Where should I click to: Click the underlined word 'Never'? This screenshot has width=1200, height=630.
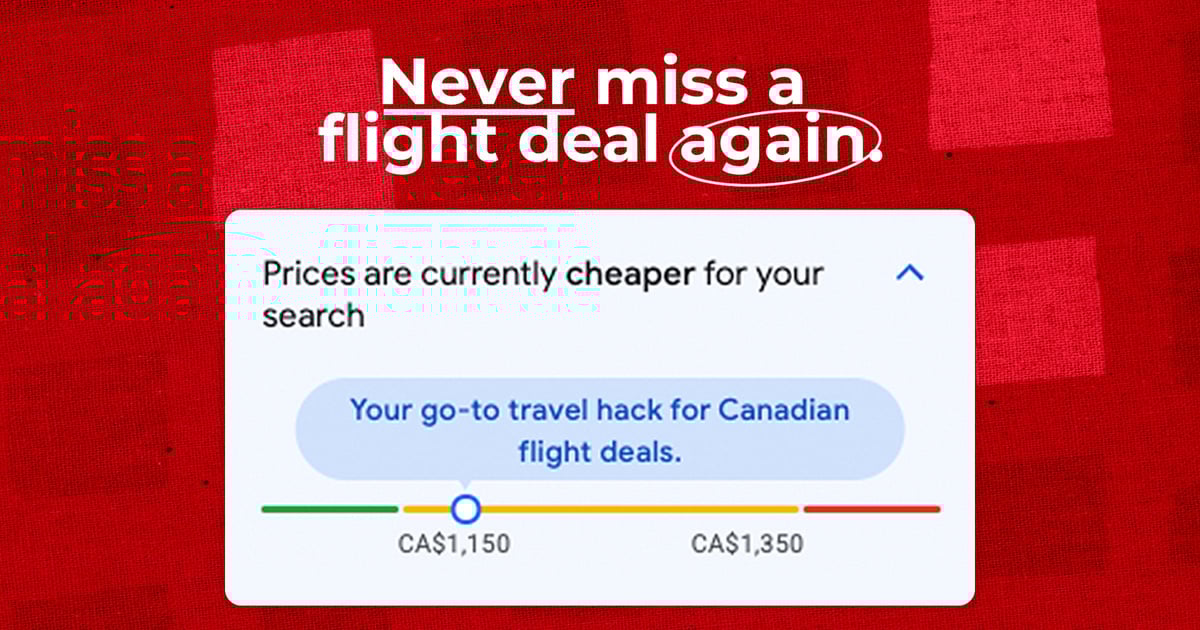click(x=477, y=82)
